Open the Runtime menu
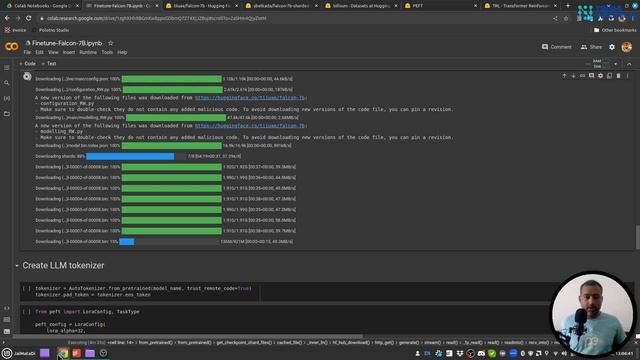 [88, 52]
